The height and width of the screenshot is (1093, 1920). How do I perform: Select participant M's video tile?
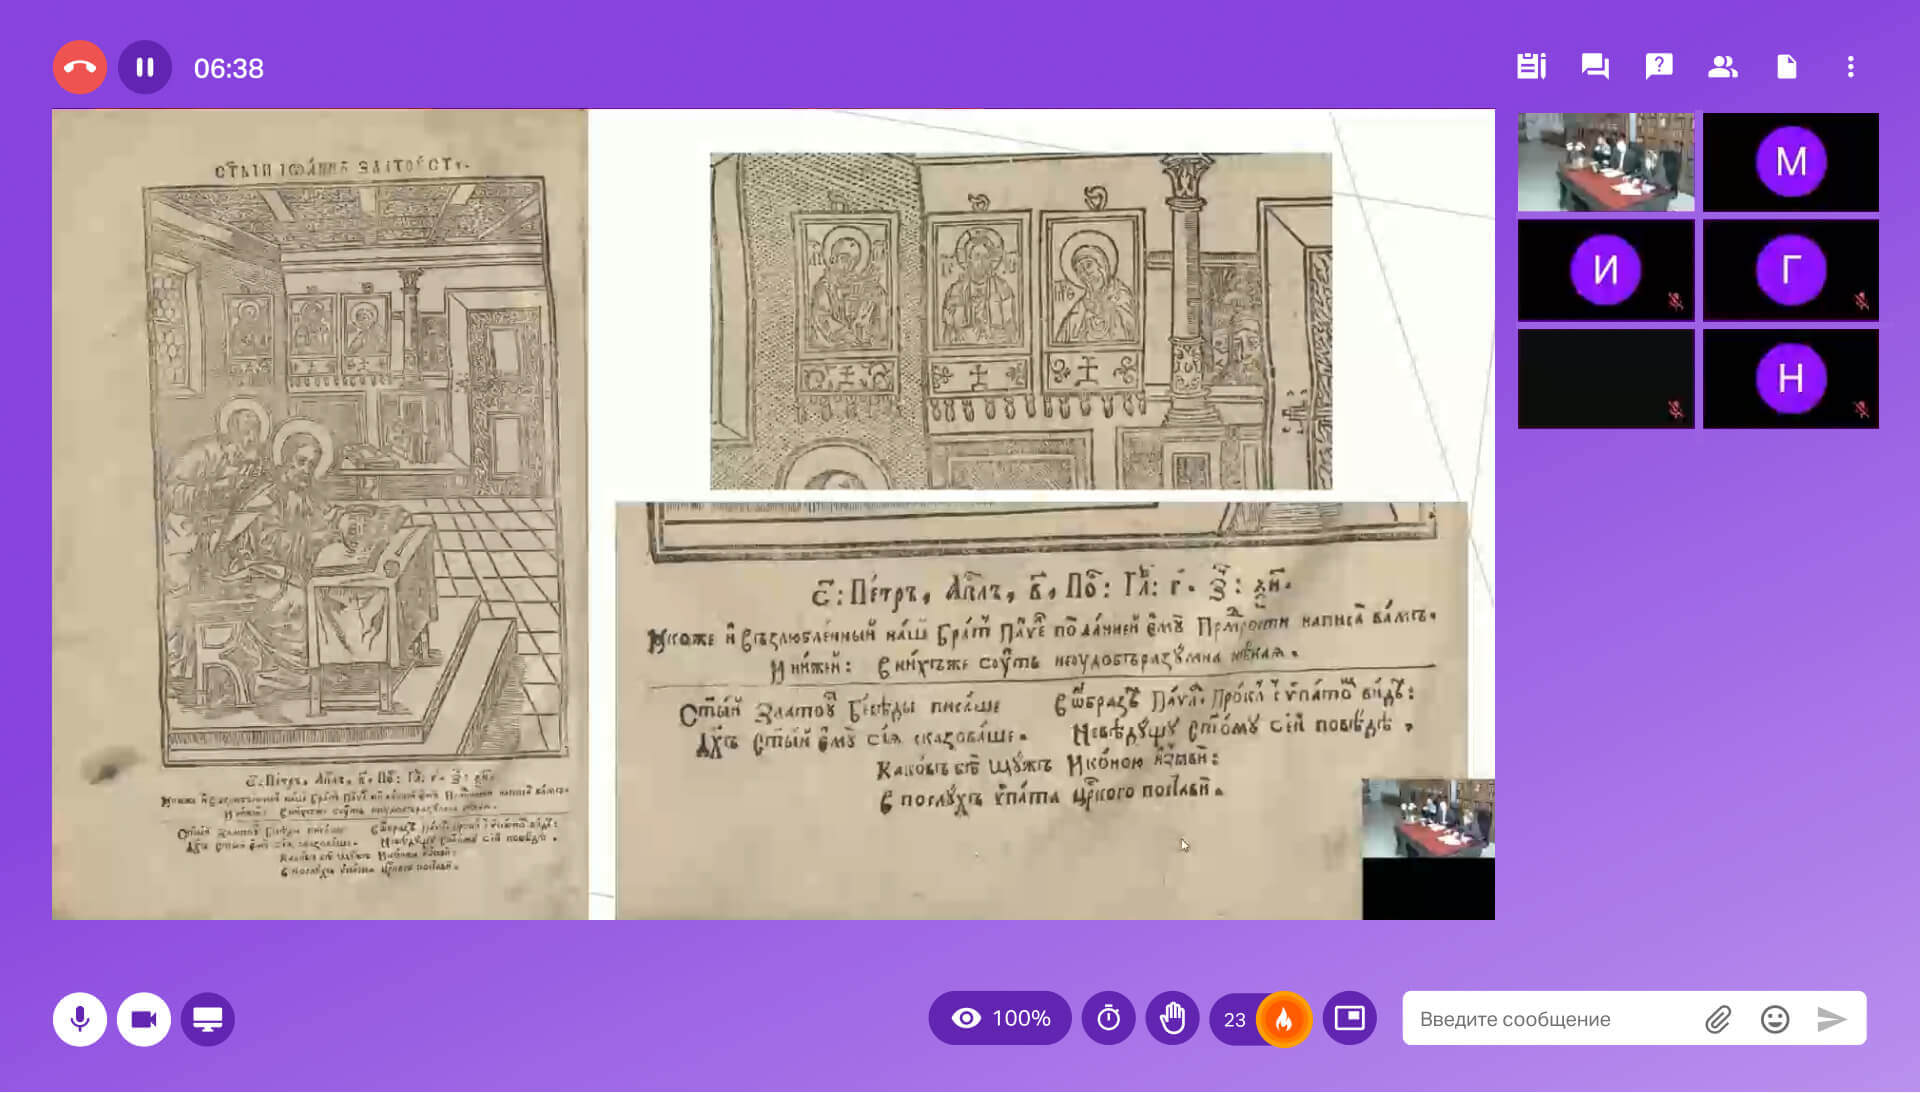tap(1790, 162)
